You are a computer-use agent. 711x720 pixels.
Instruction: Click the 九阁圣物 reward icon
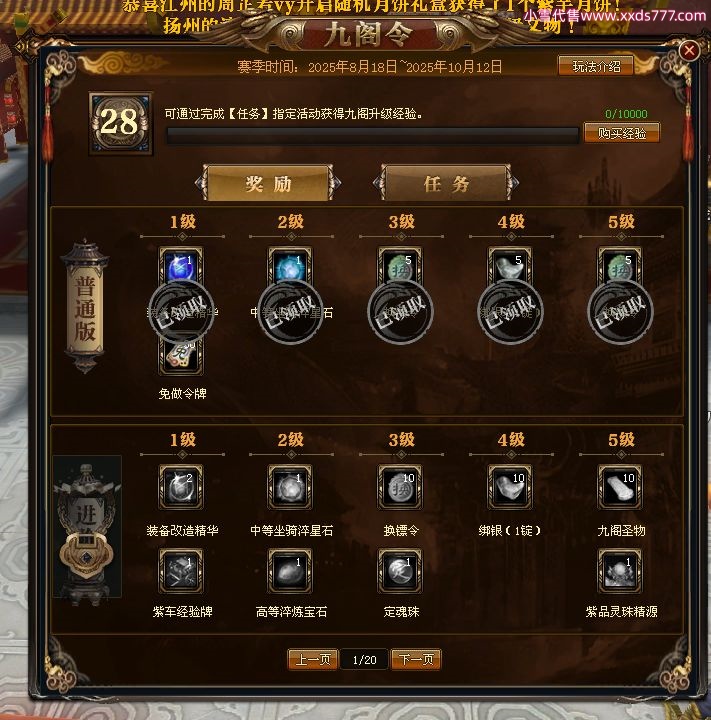620,487
